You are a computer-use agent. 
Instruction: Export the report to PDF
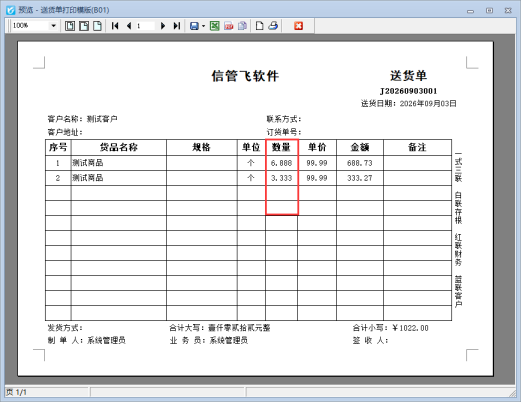tap(229, 26)
